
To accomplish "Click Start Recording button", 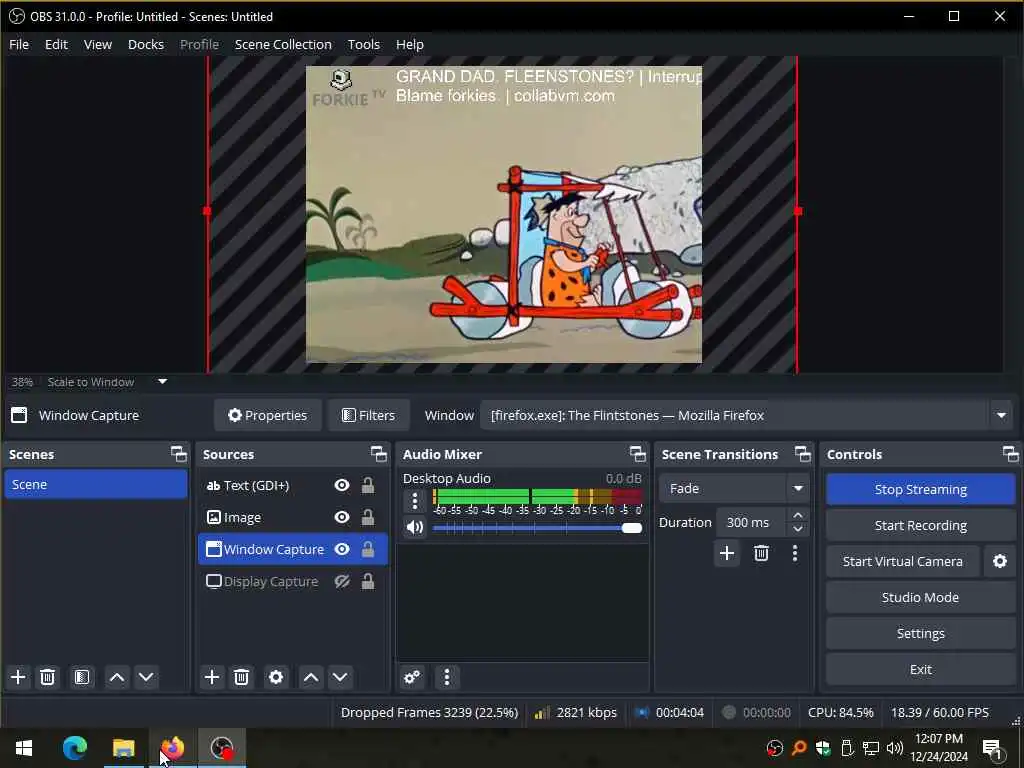I will click(x=920, y=525).
